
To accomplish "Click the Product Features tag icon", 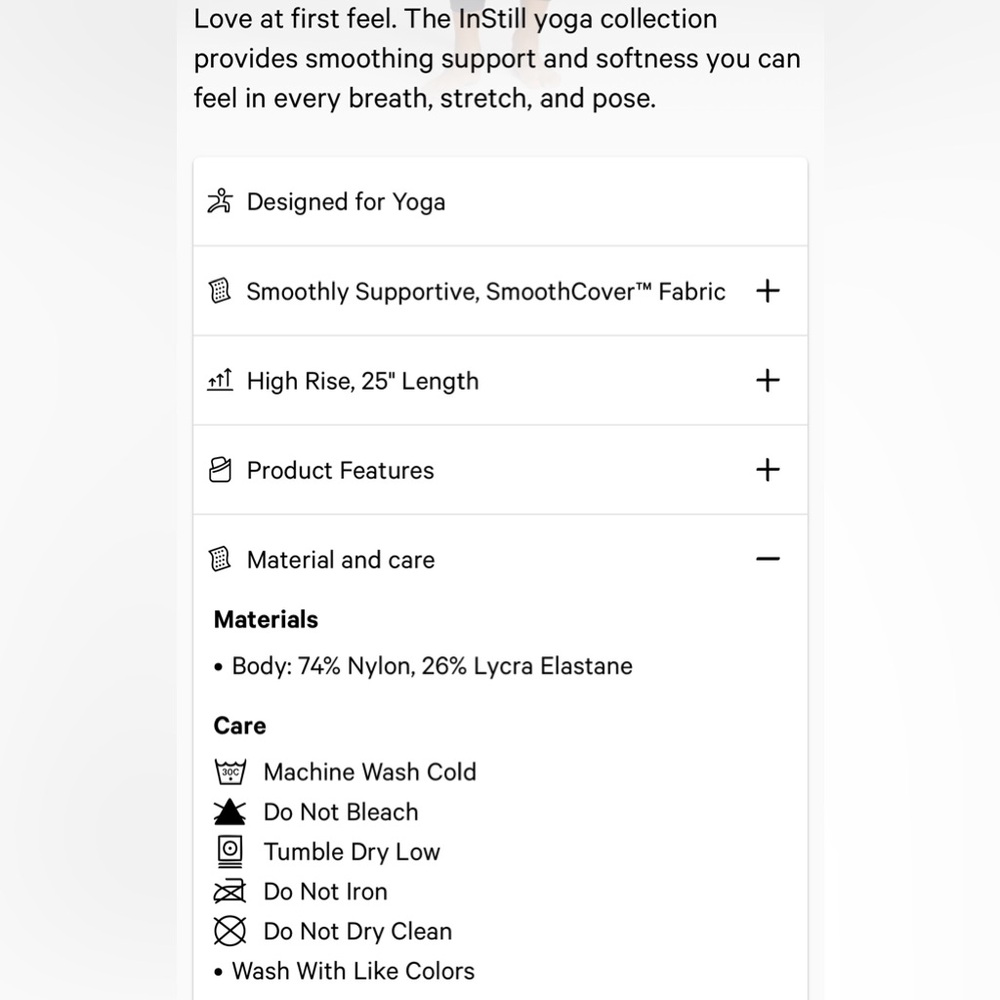I will (x=220, y=470).
